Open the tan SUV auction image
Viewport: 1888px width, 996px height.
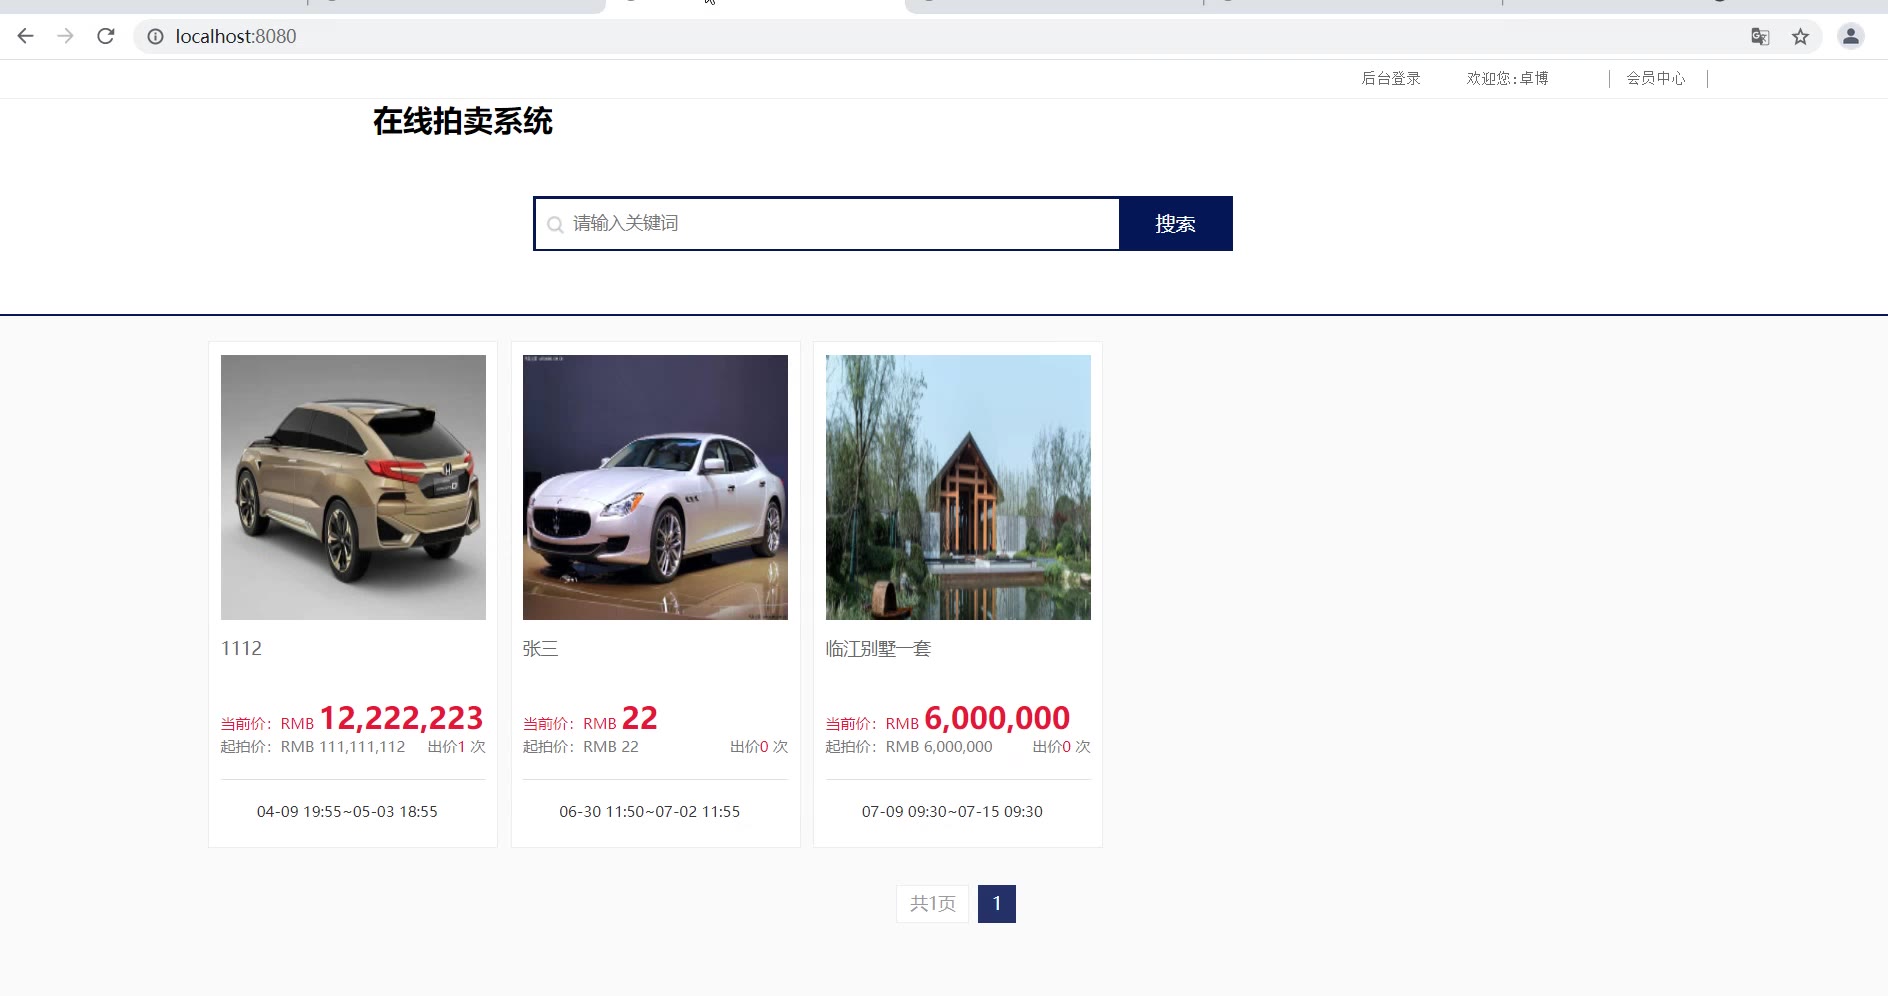(x=353, y=487)
